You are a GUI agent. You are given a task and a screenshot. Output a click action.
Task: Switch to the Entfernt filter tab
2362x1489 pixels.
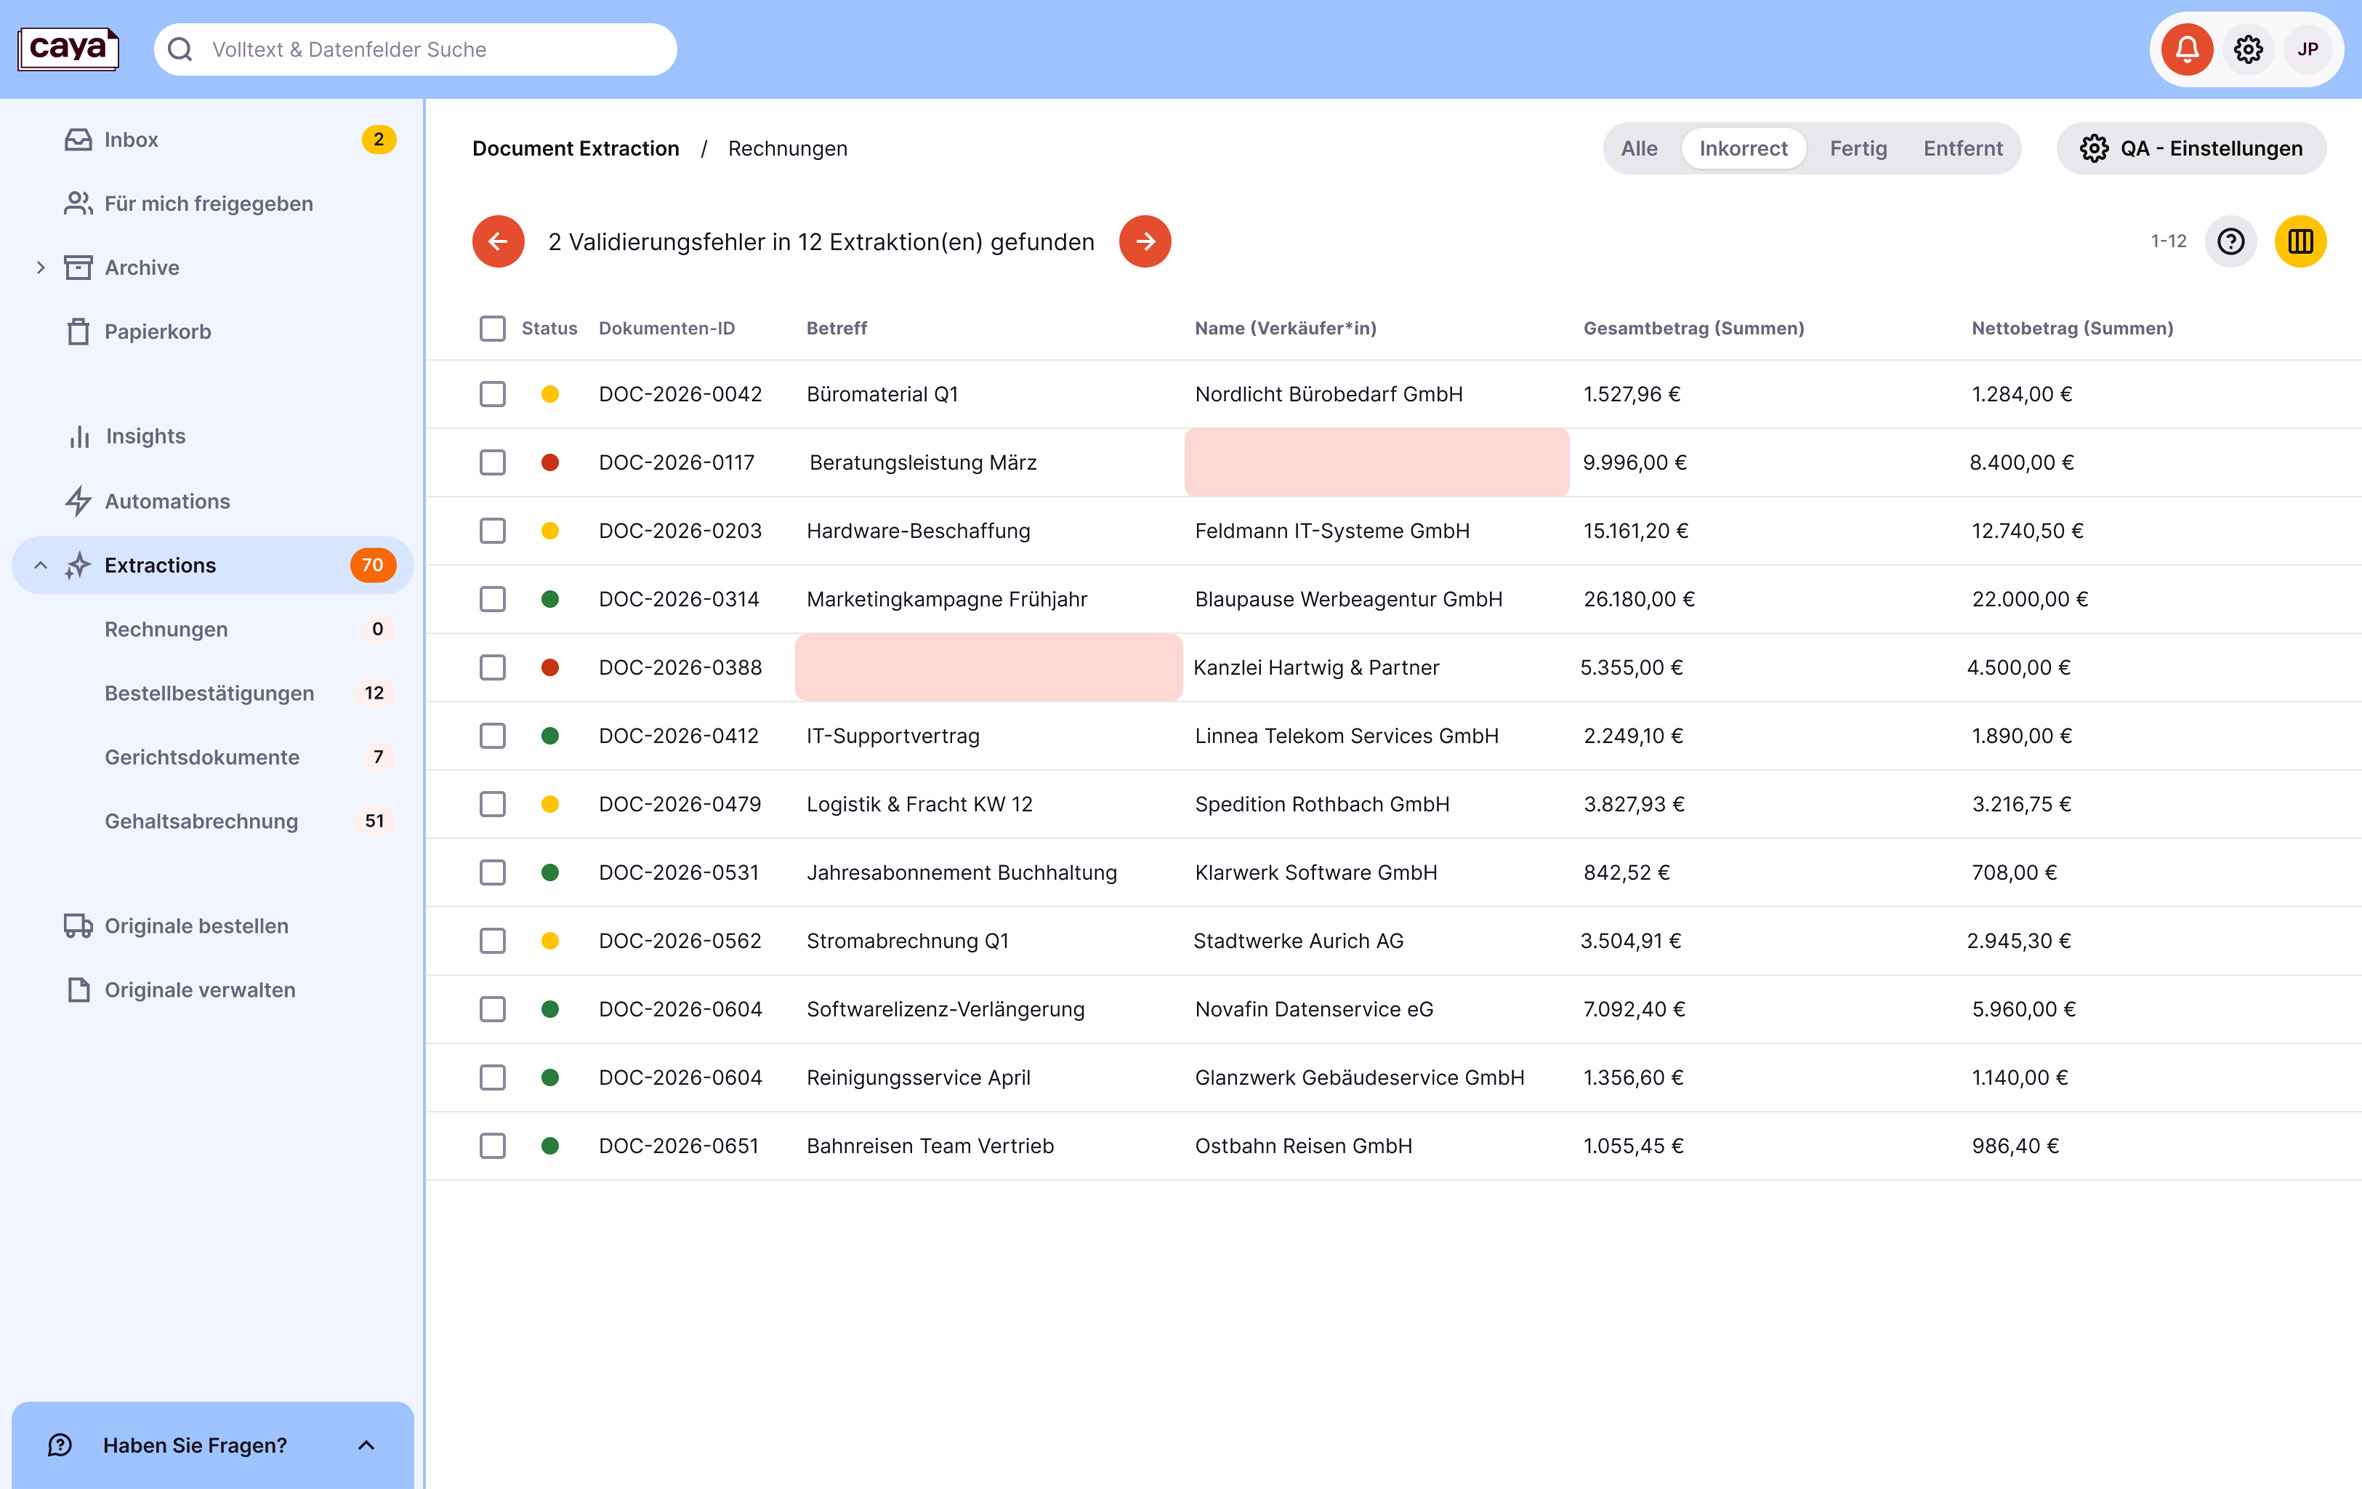(x=1962, y=148)
